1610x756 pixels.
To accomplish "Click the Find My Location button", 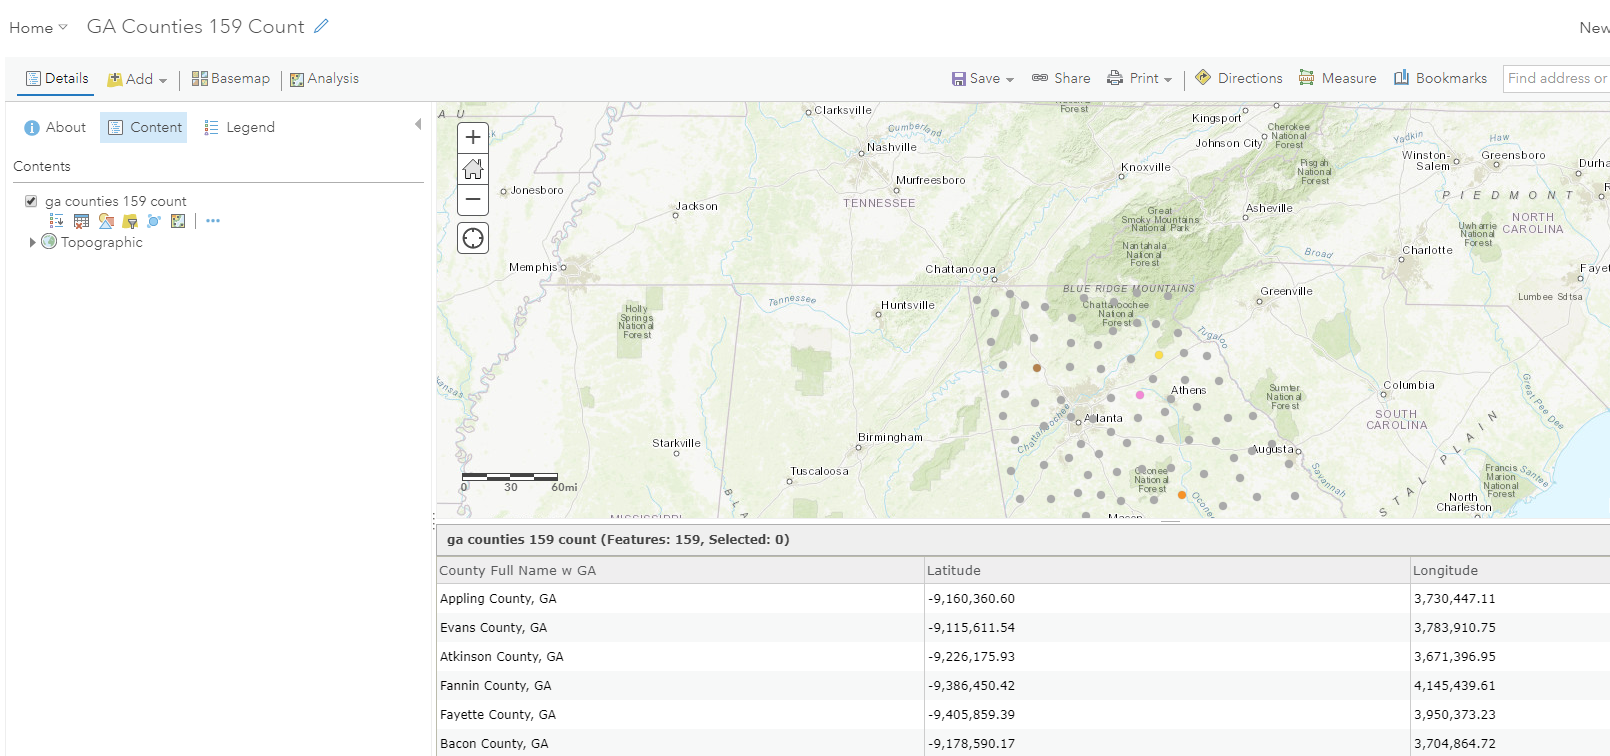I will 473,238.
